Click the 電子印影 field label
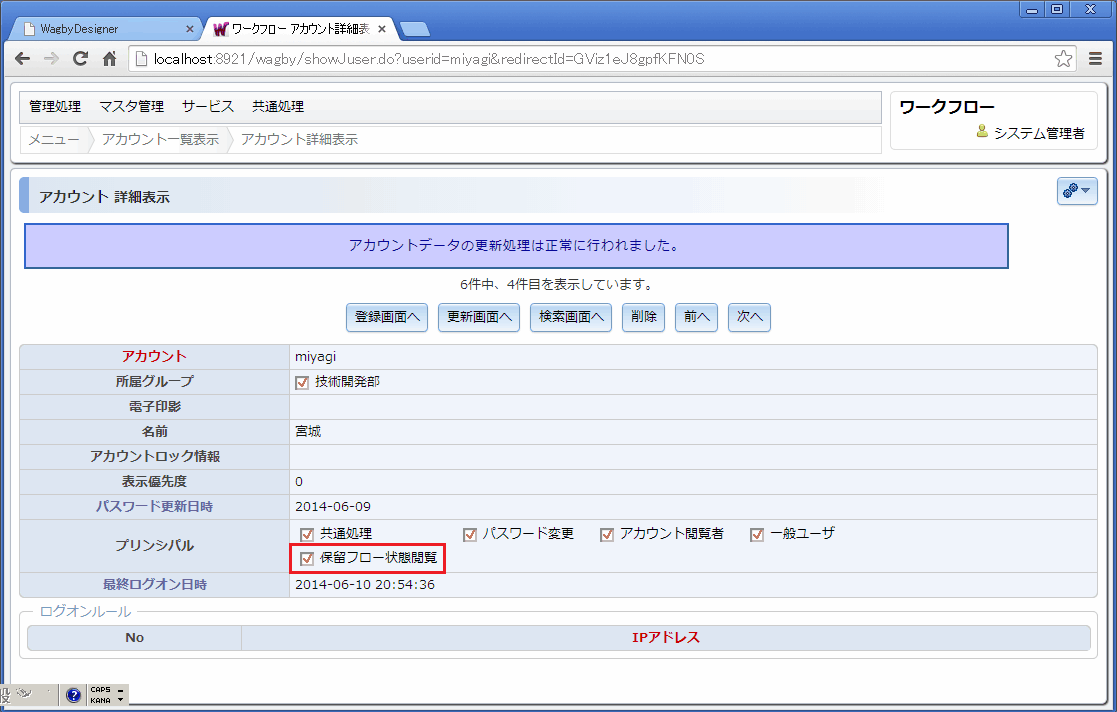 154,406
